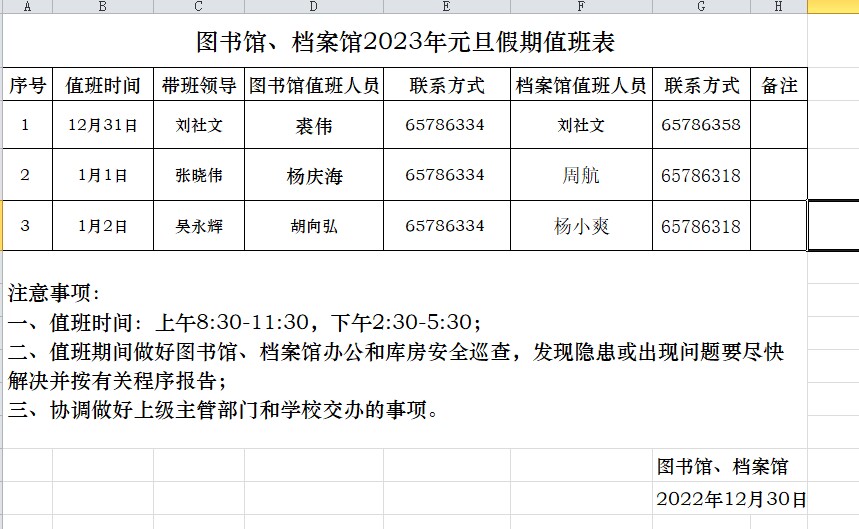Click the 档案馆值班人员 header cell
This screenshot has width=859, height=529.
pyautogui.click(x=581, y=86)
